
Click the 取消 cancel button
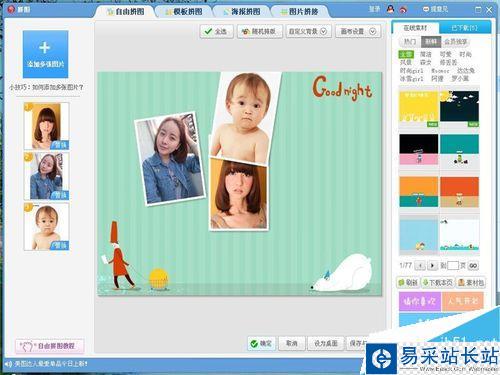291,343
